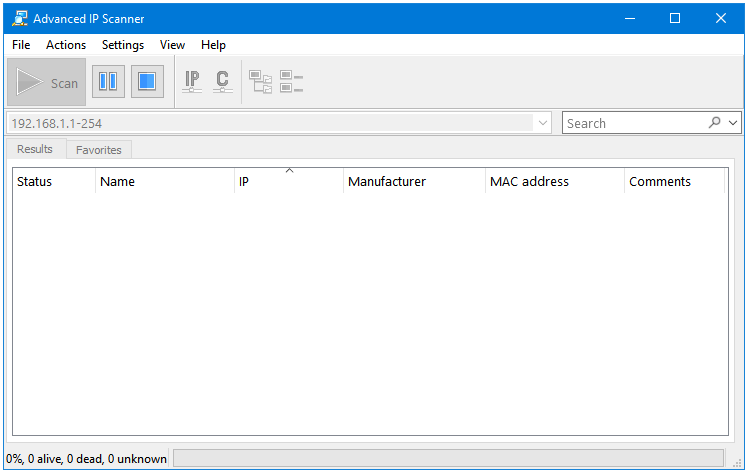This screenshot has height=472, width=747.
Task: Click the class C subnet toolbar icon
Action: pyautogui.click(x=222, y=81)
